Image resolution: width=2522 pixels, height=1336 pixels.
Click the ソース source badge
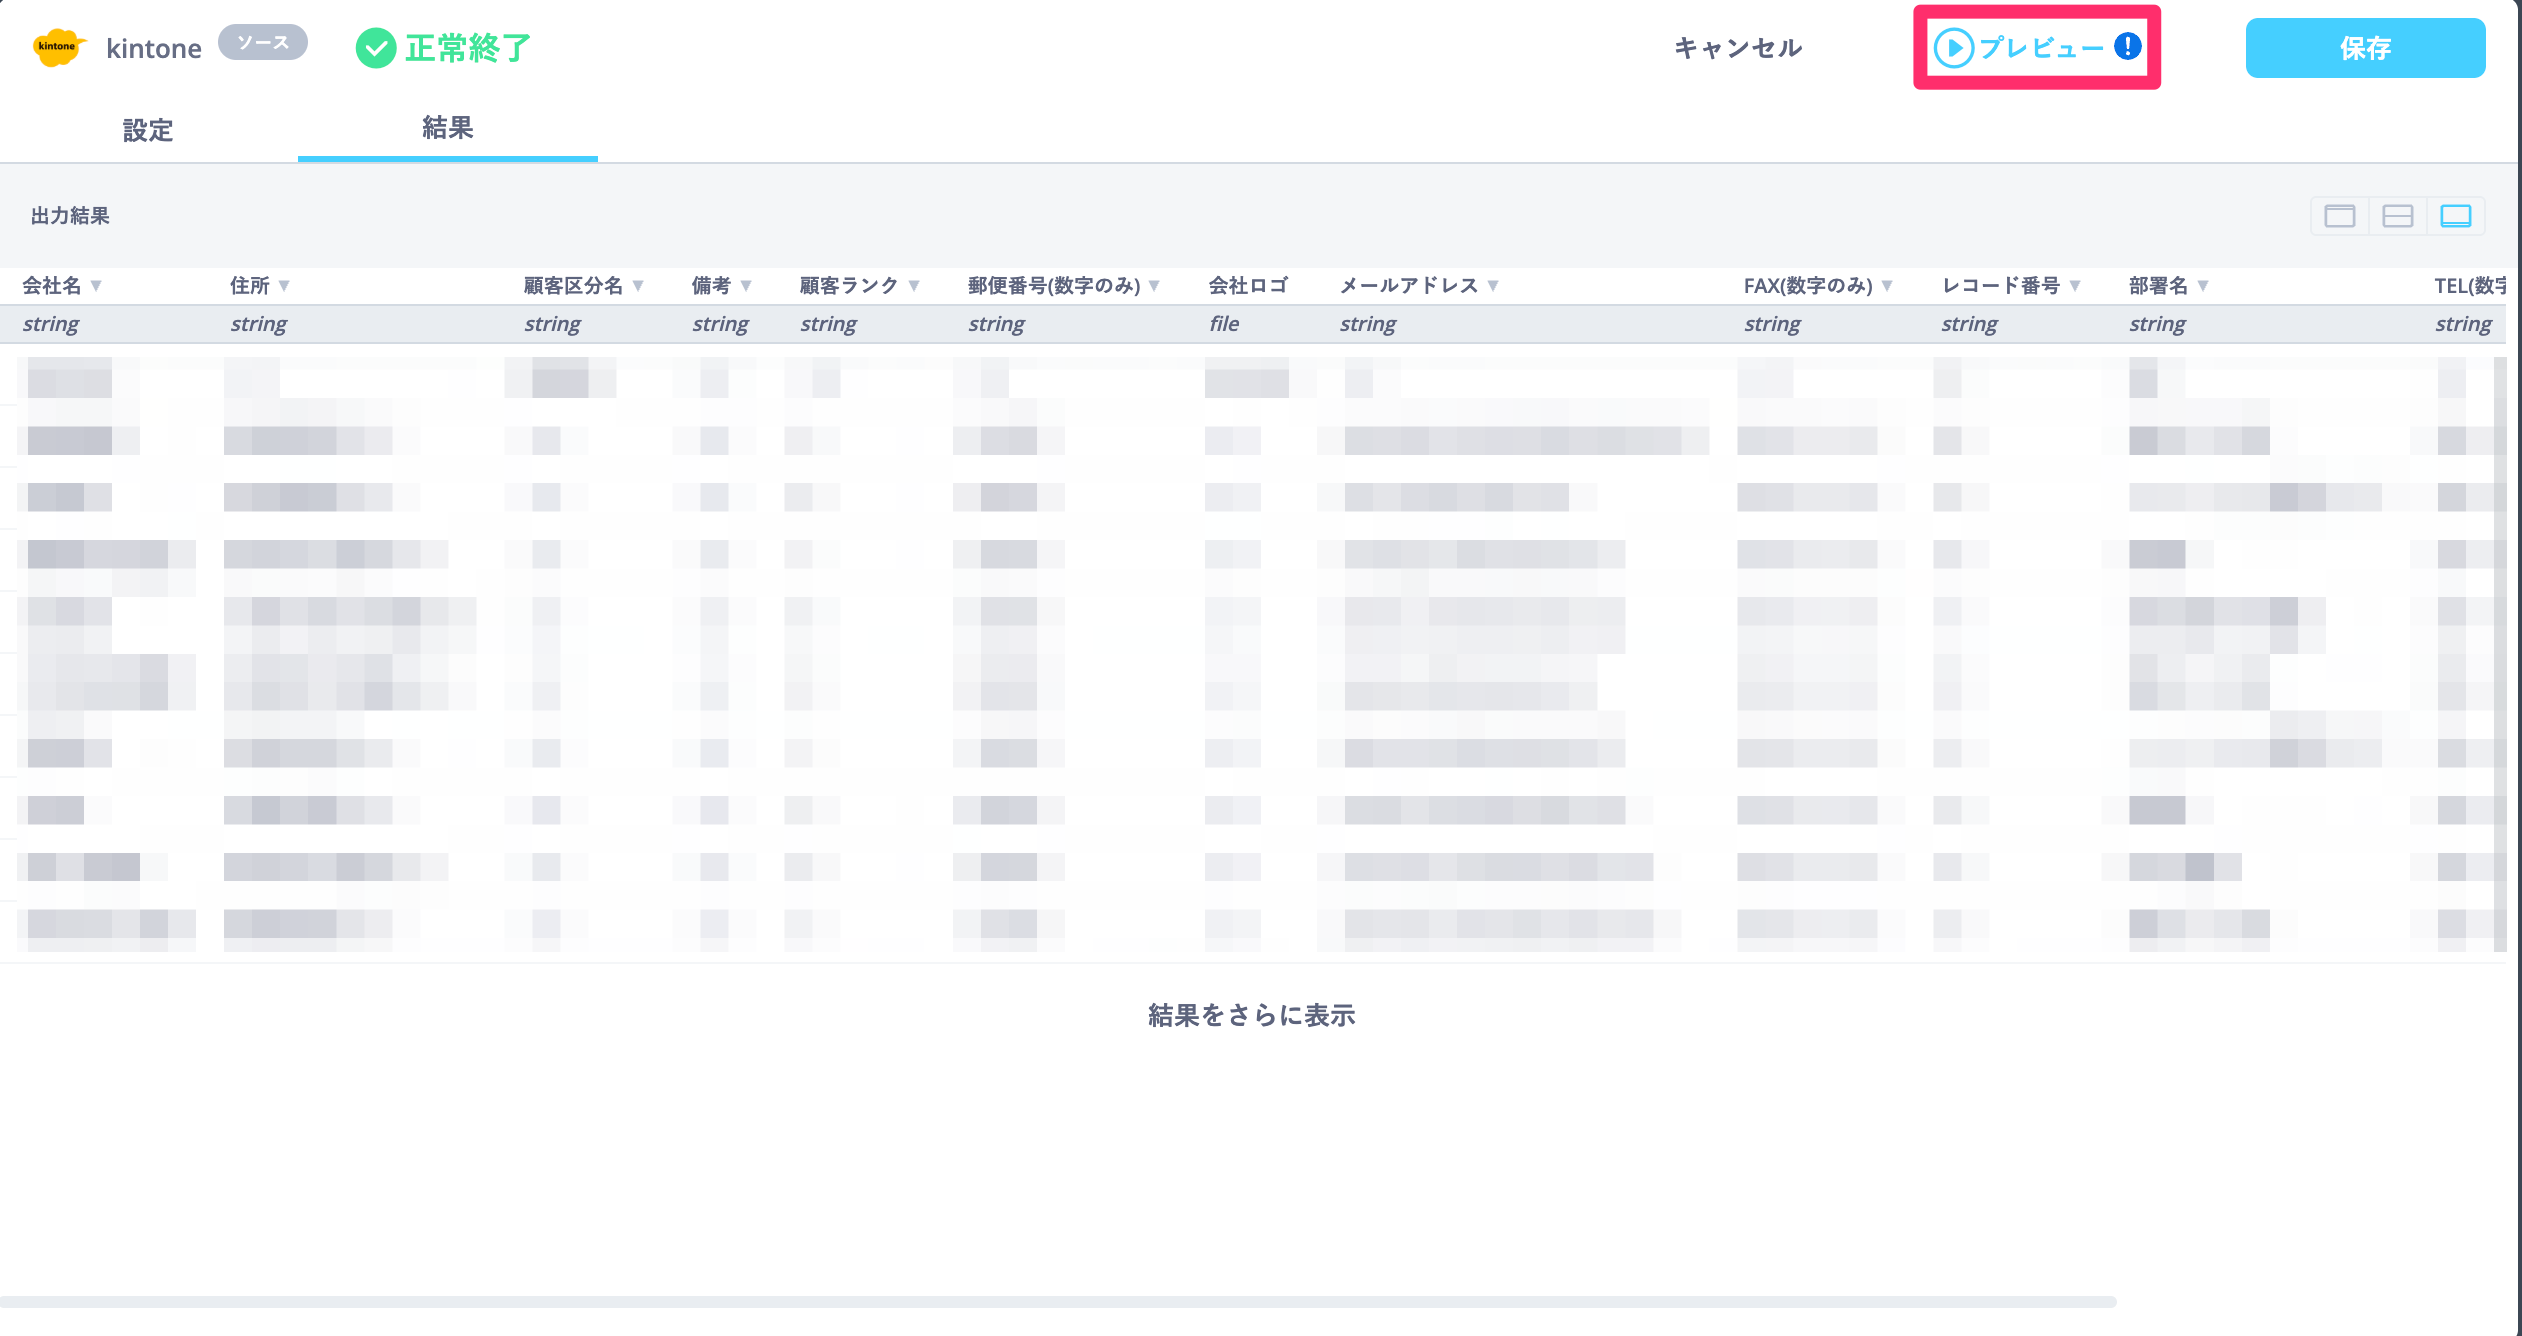pyautogui.click(x=263, y=43)
